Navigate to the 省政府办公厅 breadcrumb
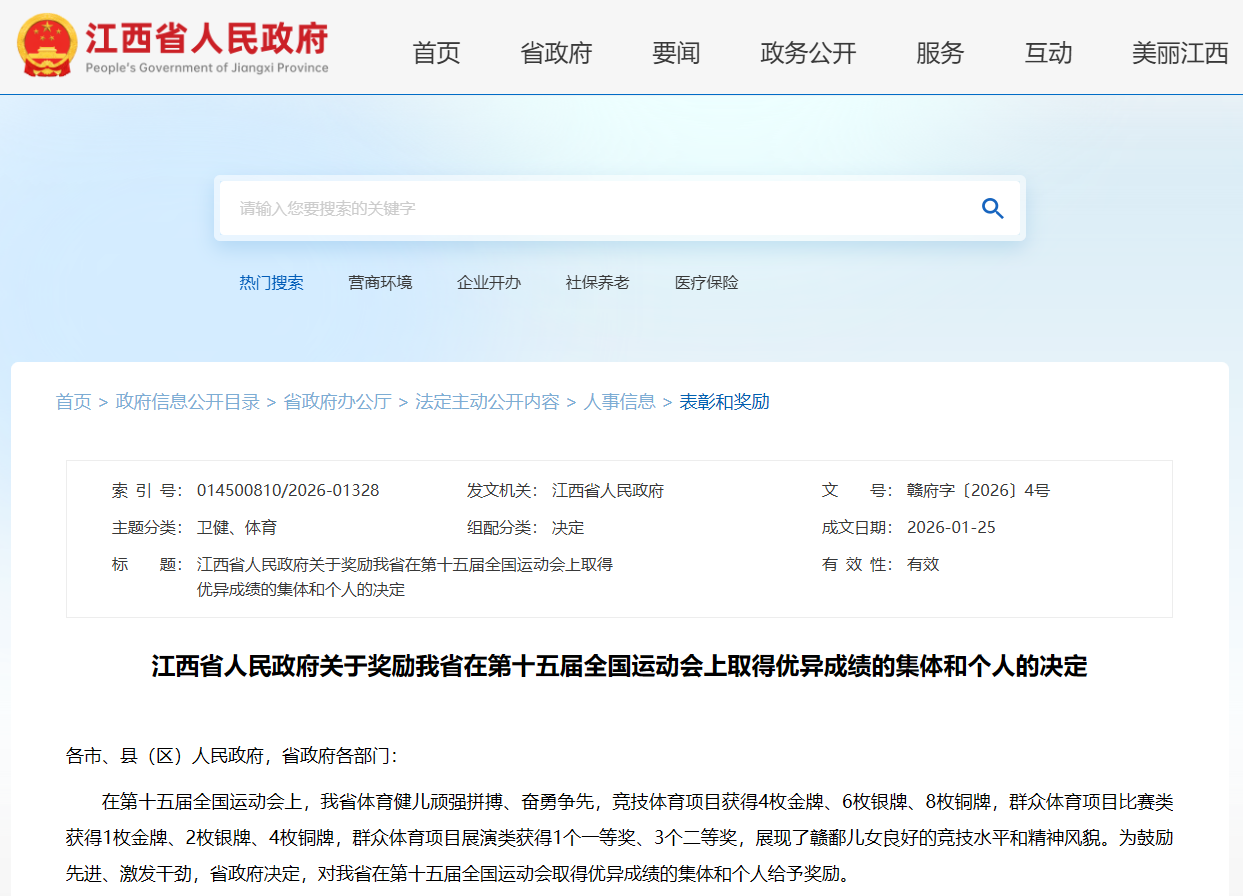 pos(337,402)
